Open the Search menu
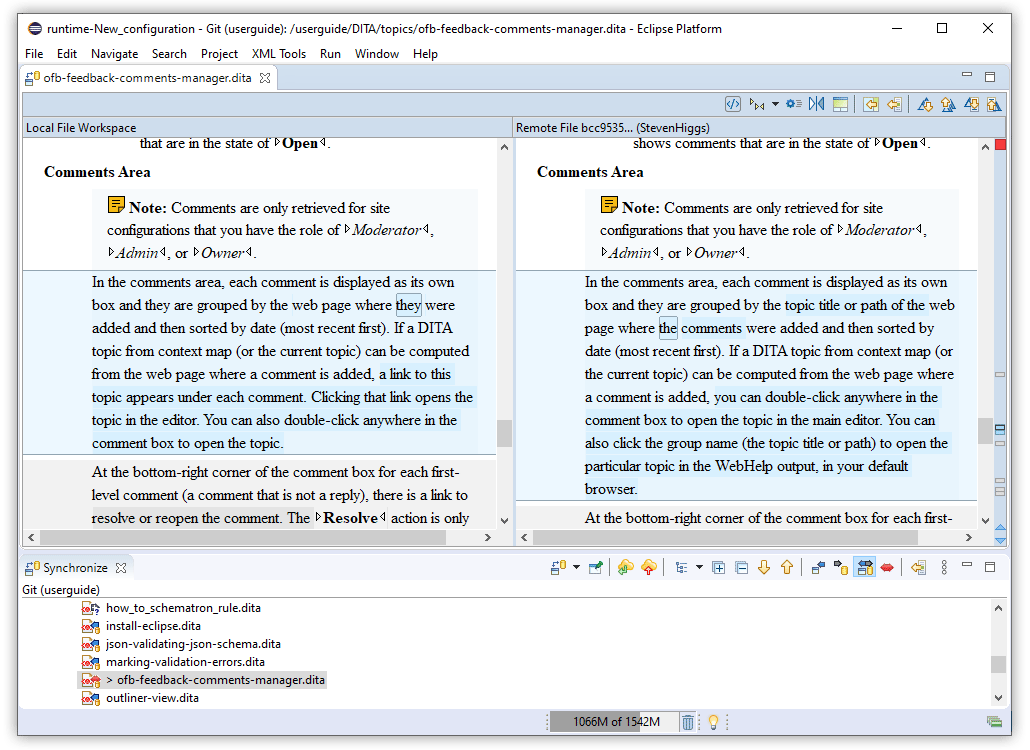This screenshot has width=1030, height=750. coord(169,54)
